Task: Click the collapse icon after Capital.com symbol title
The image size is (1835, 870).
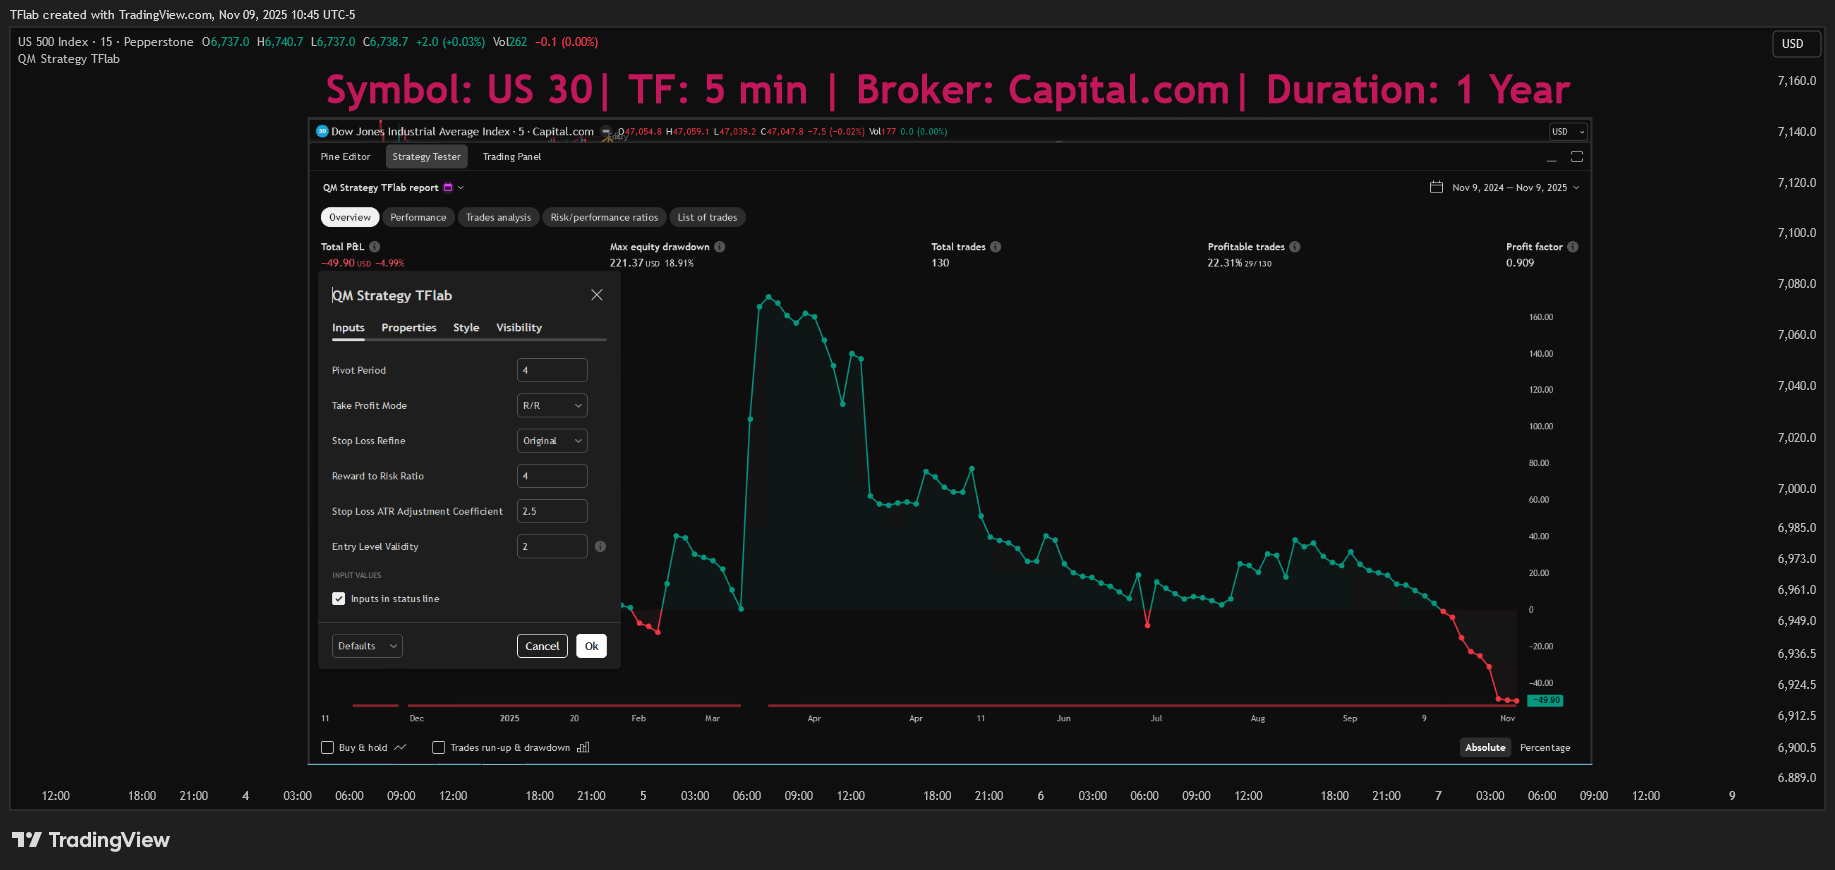Action: (606, 132)
